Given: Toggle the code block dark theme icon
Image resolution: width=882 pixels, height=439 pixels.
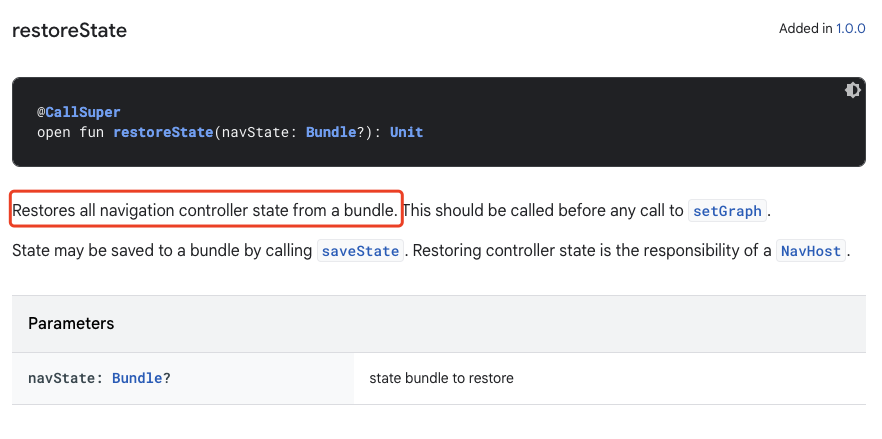Looking at the screenshot, I should (x=853, y=90).
